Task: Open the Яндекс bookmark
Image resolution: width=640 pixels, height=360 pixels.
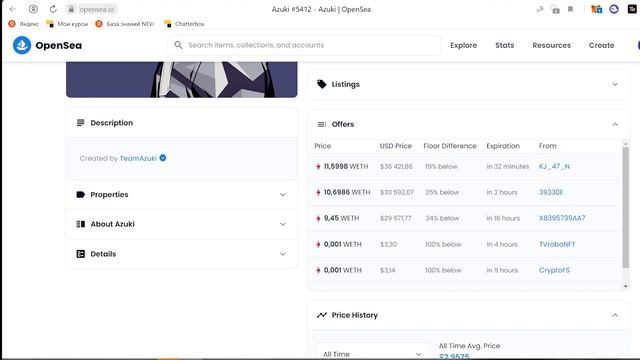Action: point(24,24)
